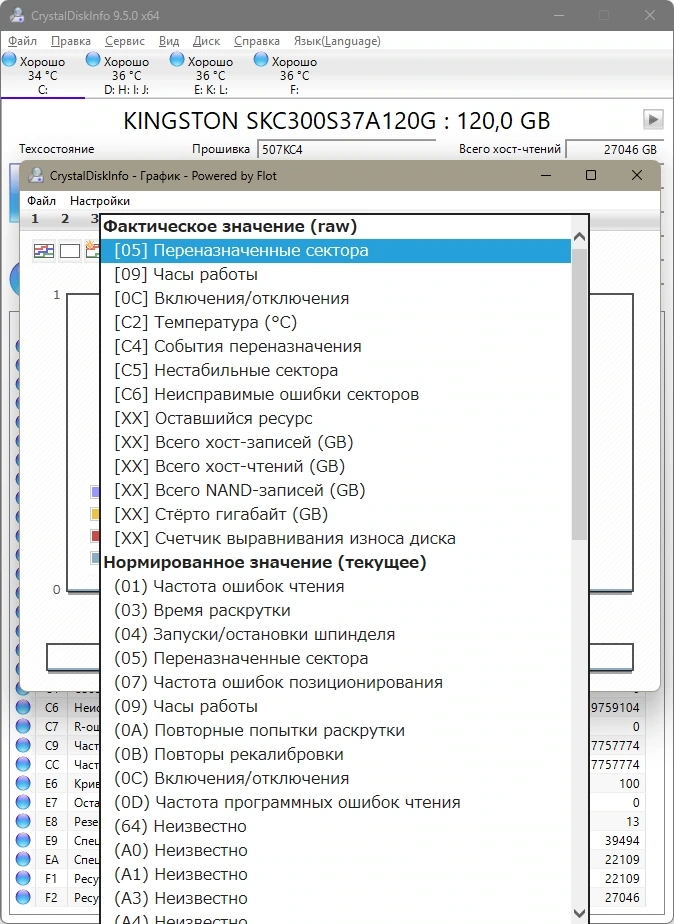The width and height of the screenshot is (674, 924).
Task: Click the Прошивка 507KC4 field
Action: 346,150
